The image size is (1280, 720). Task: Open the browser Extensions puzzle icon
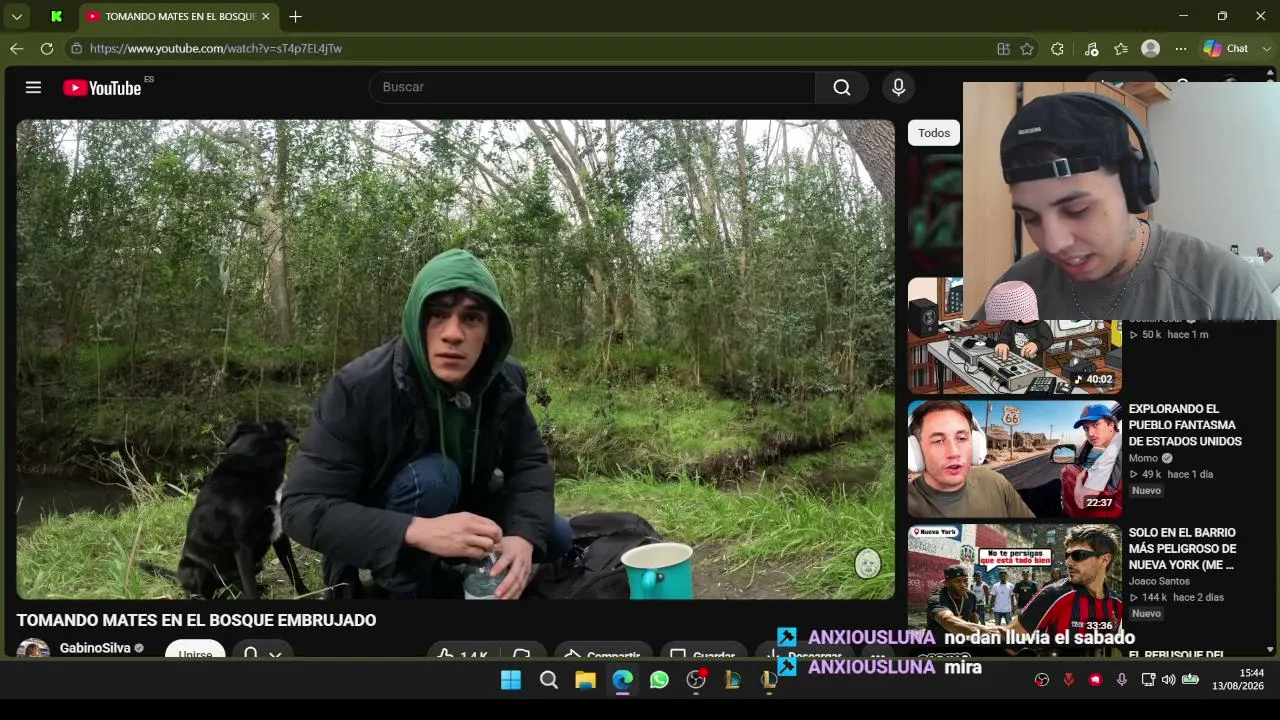1057,48
